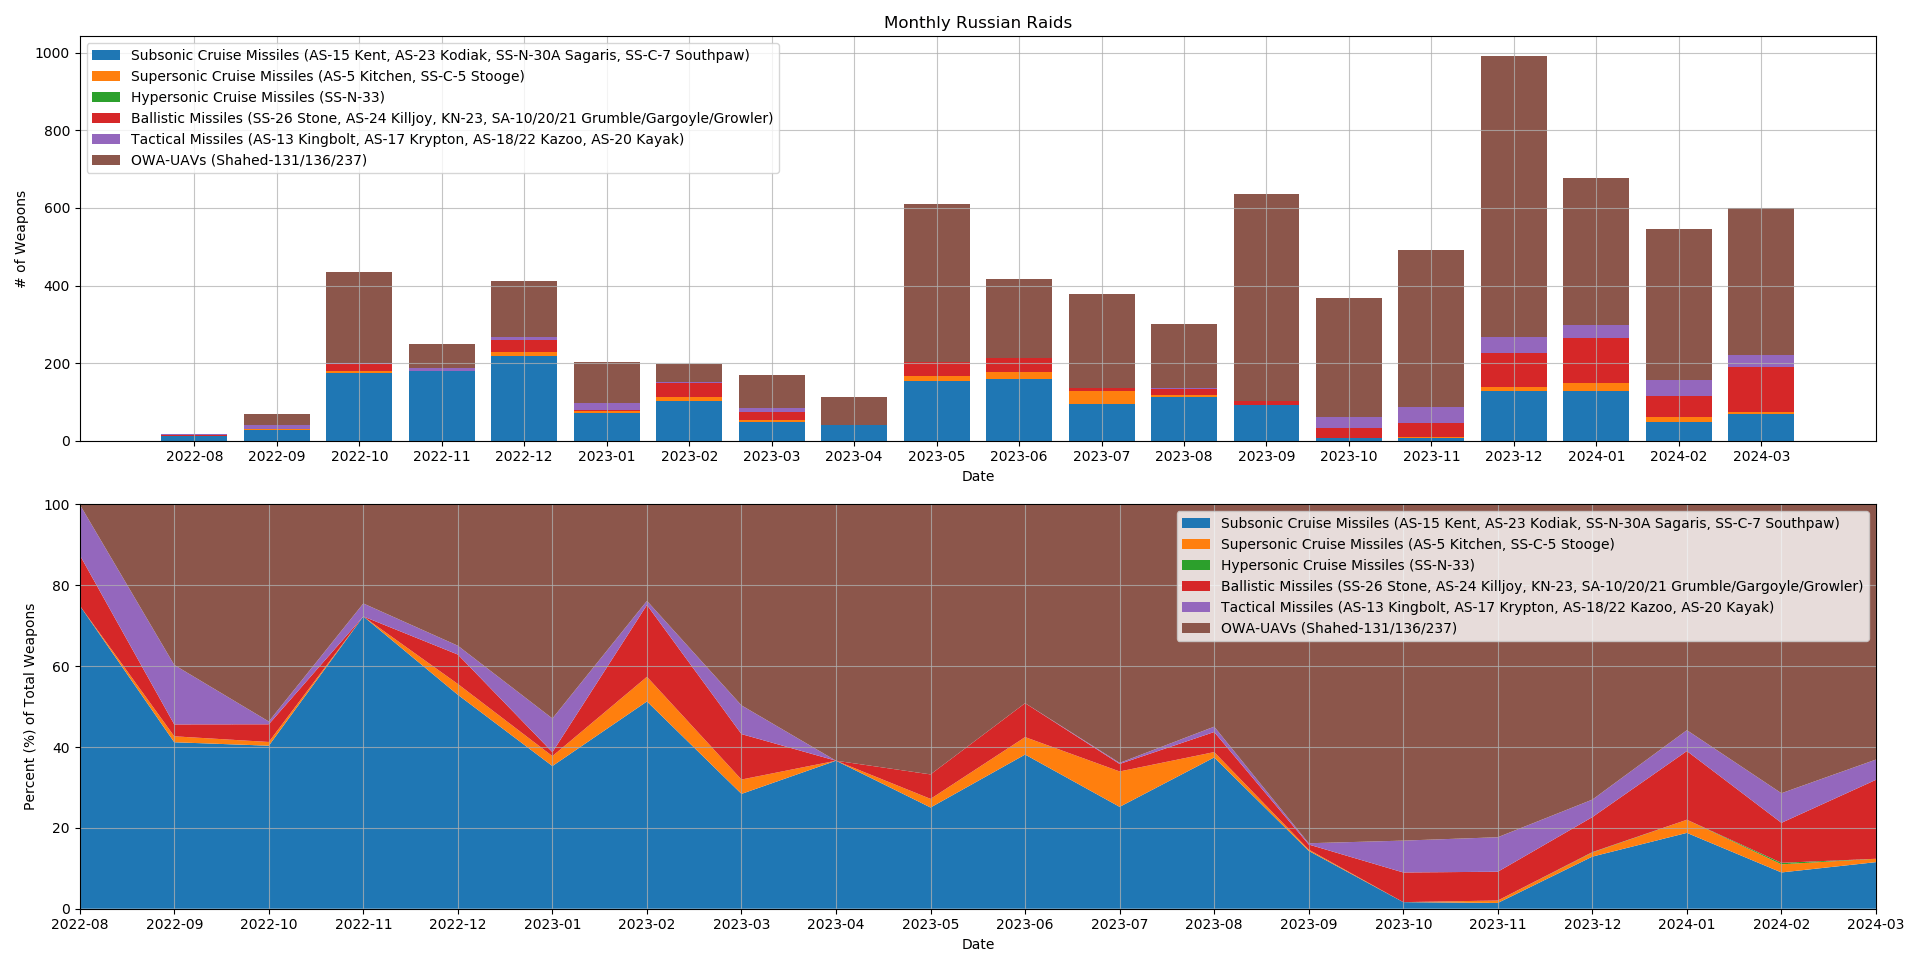Select purple Tactical Missiles swatch in top legend
The width and height of the screenshot is (1920, 967).
point(107,140)
